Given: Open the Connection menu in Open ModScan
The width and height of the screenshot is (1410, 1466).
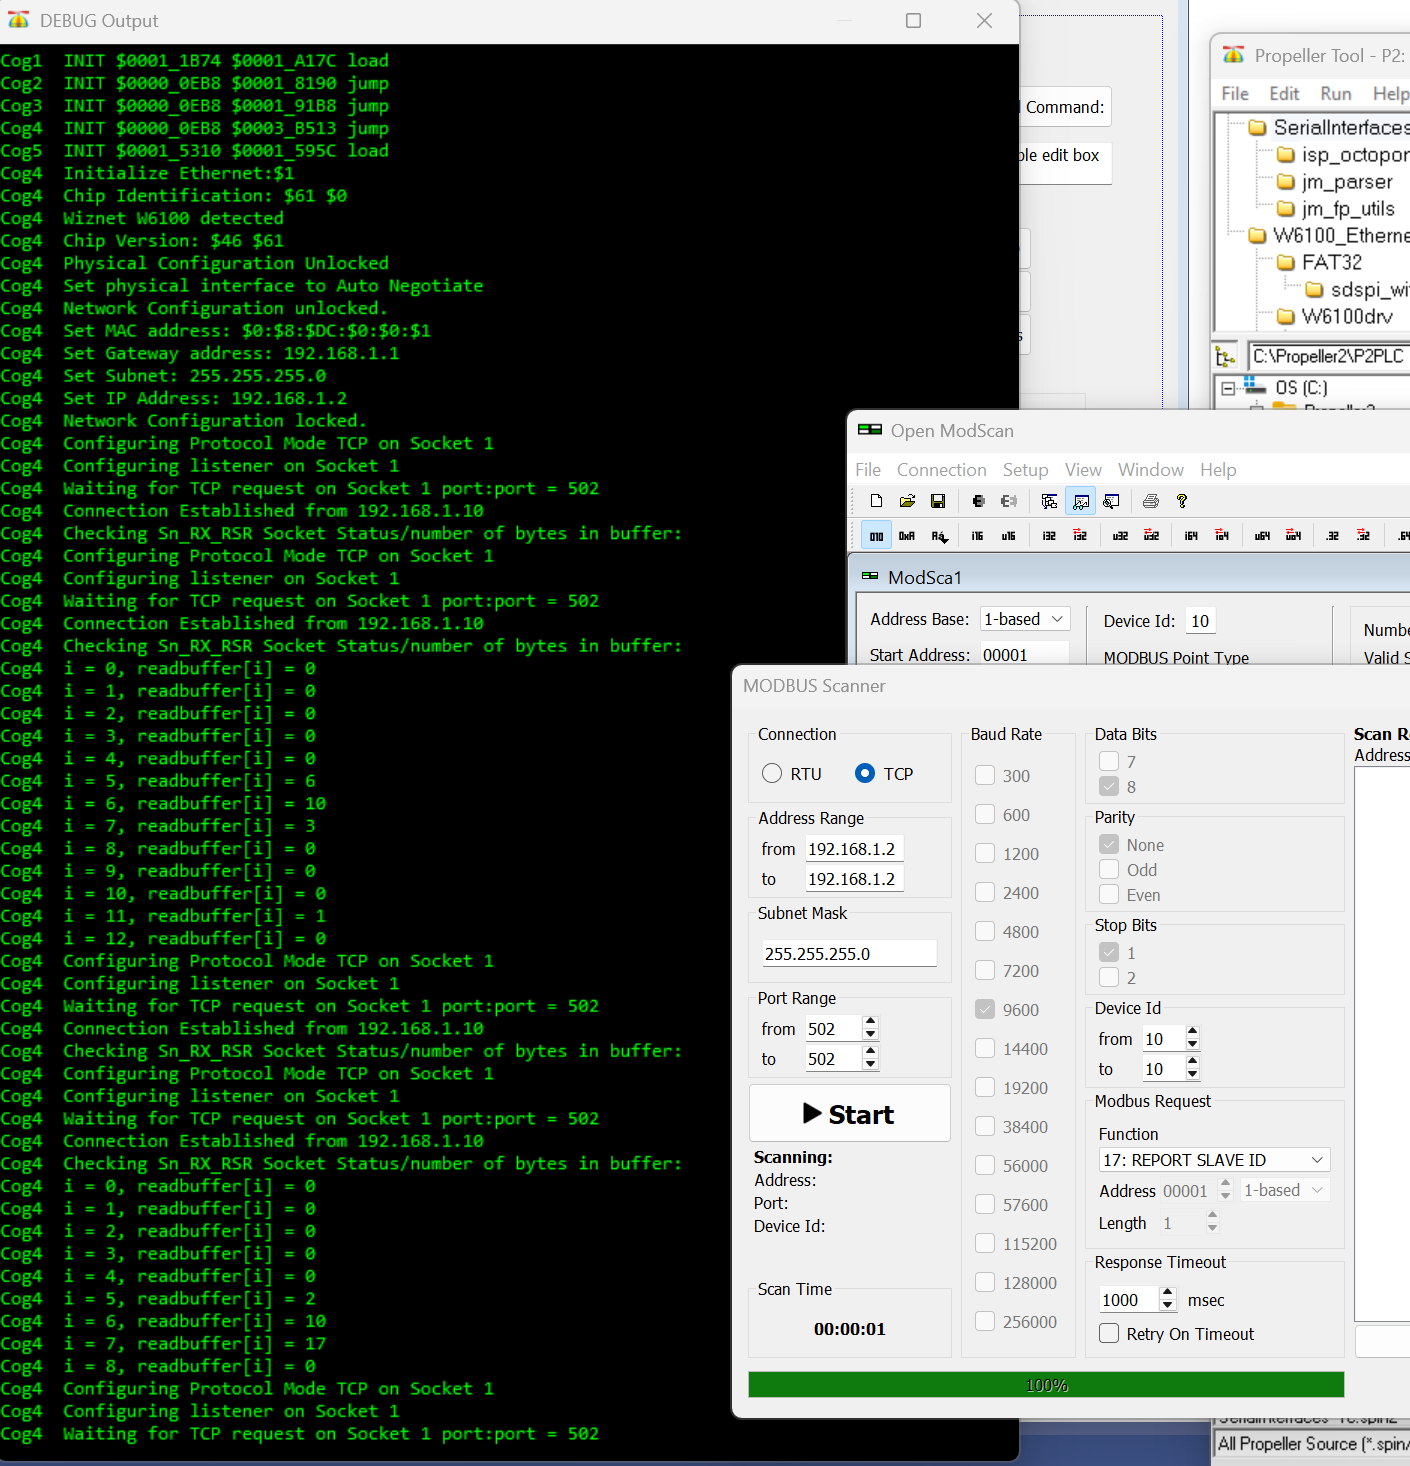Looking at the screenshot, I should pyautogui.click(x=941, y=469).
